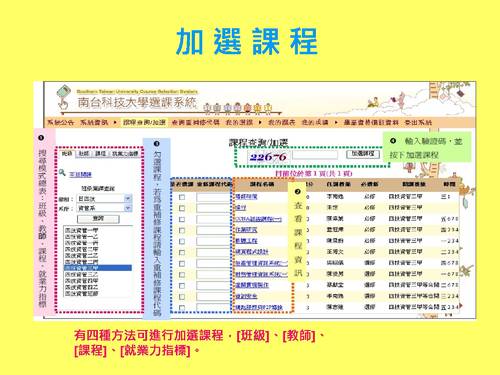Select 四技資管四乙 in the class list
Image resolution: width=500 pixels, height=375 pixels.
[81, 287]
